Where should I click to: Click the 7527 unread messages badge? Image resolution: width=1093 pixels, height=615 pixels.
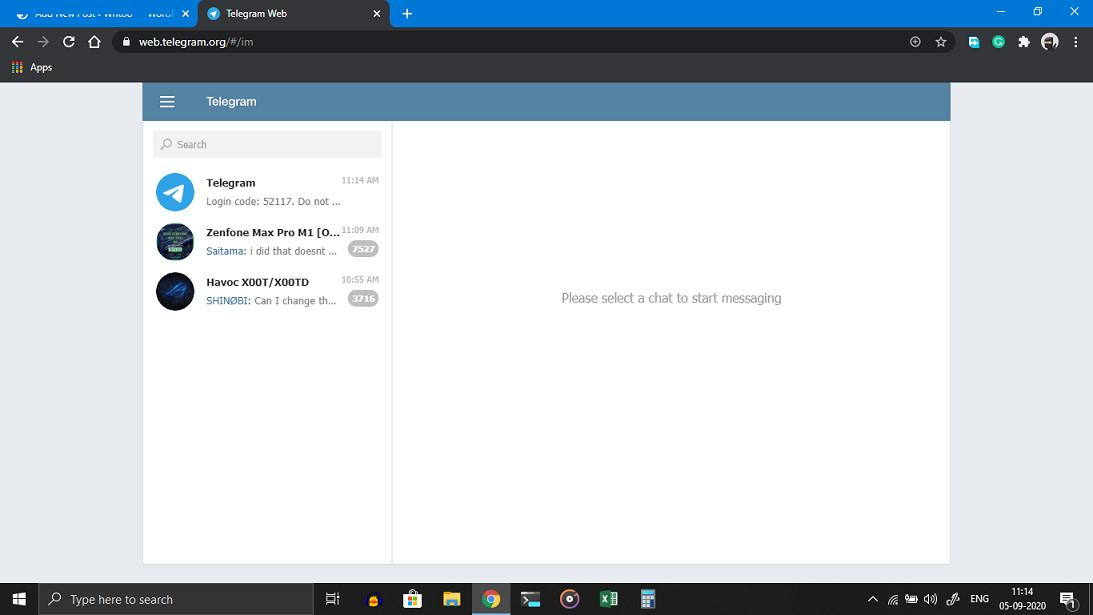[x=363, y=249]
